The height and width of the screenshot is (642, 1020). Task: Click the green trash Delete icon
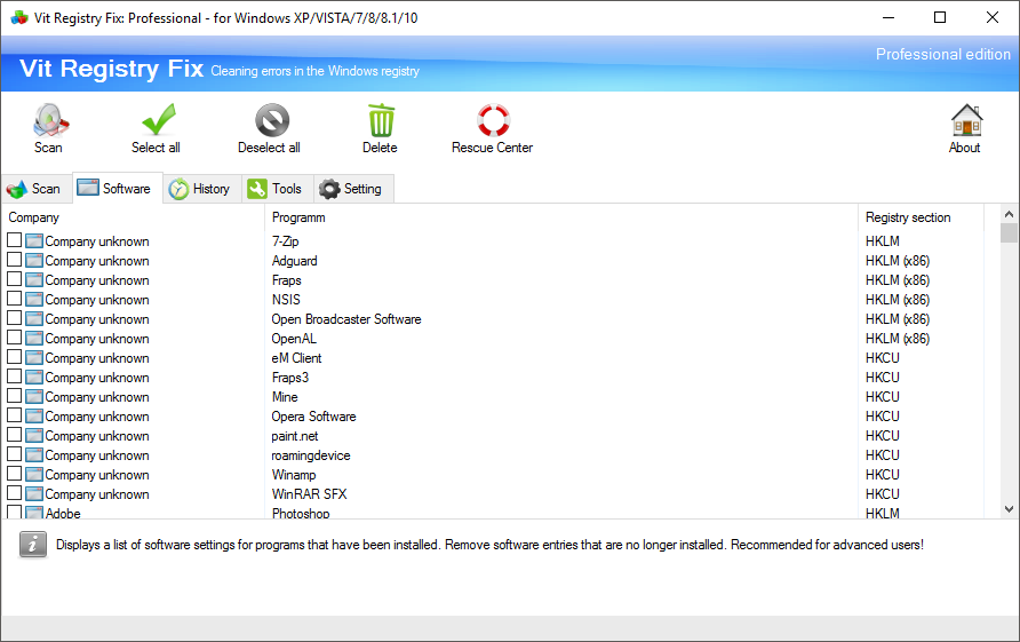pos(381,120)
